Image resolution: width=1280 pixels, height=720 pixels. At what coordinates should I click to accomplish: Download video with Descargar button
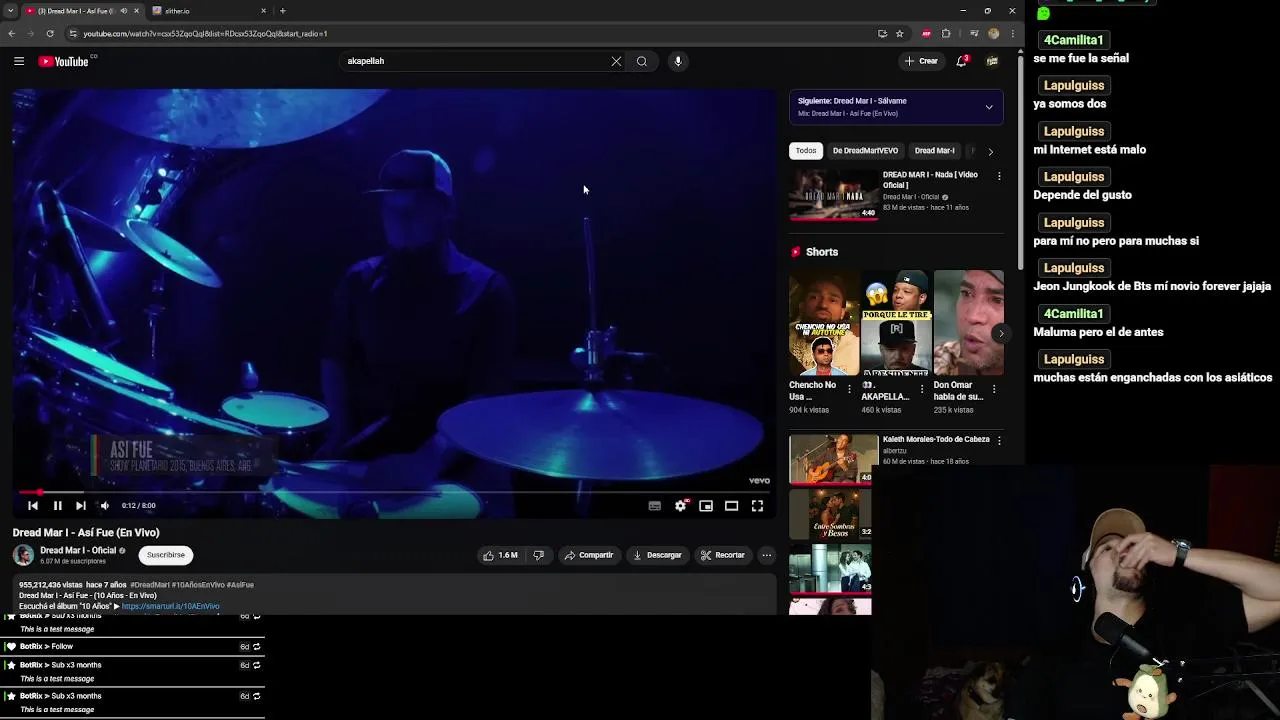click(657, 555)
